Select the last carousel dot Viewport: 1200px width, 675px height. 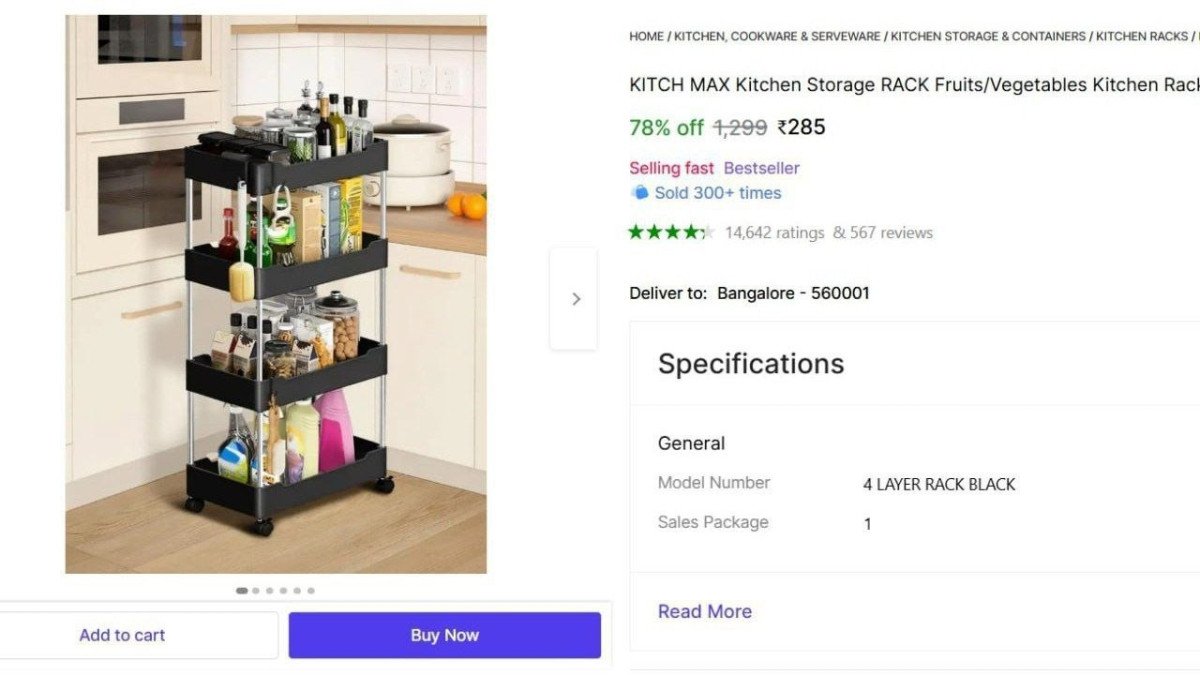click(x=310, y=590)
